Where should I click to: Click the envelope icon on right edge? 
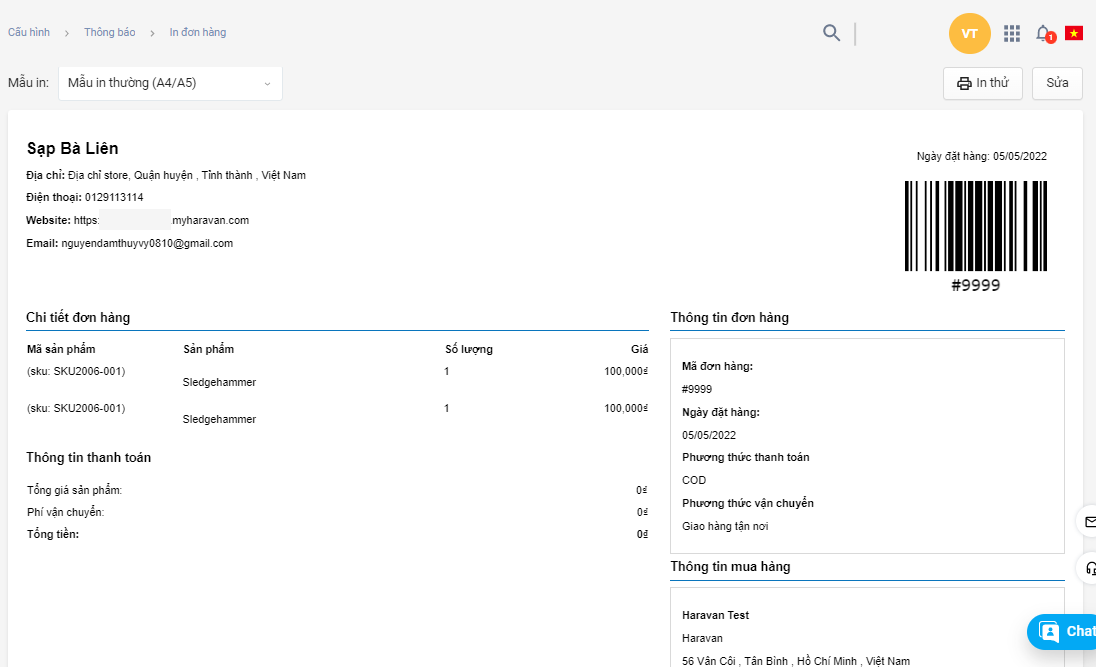(x=1088, y=521)
